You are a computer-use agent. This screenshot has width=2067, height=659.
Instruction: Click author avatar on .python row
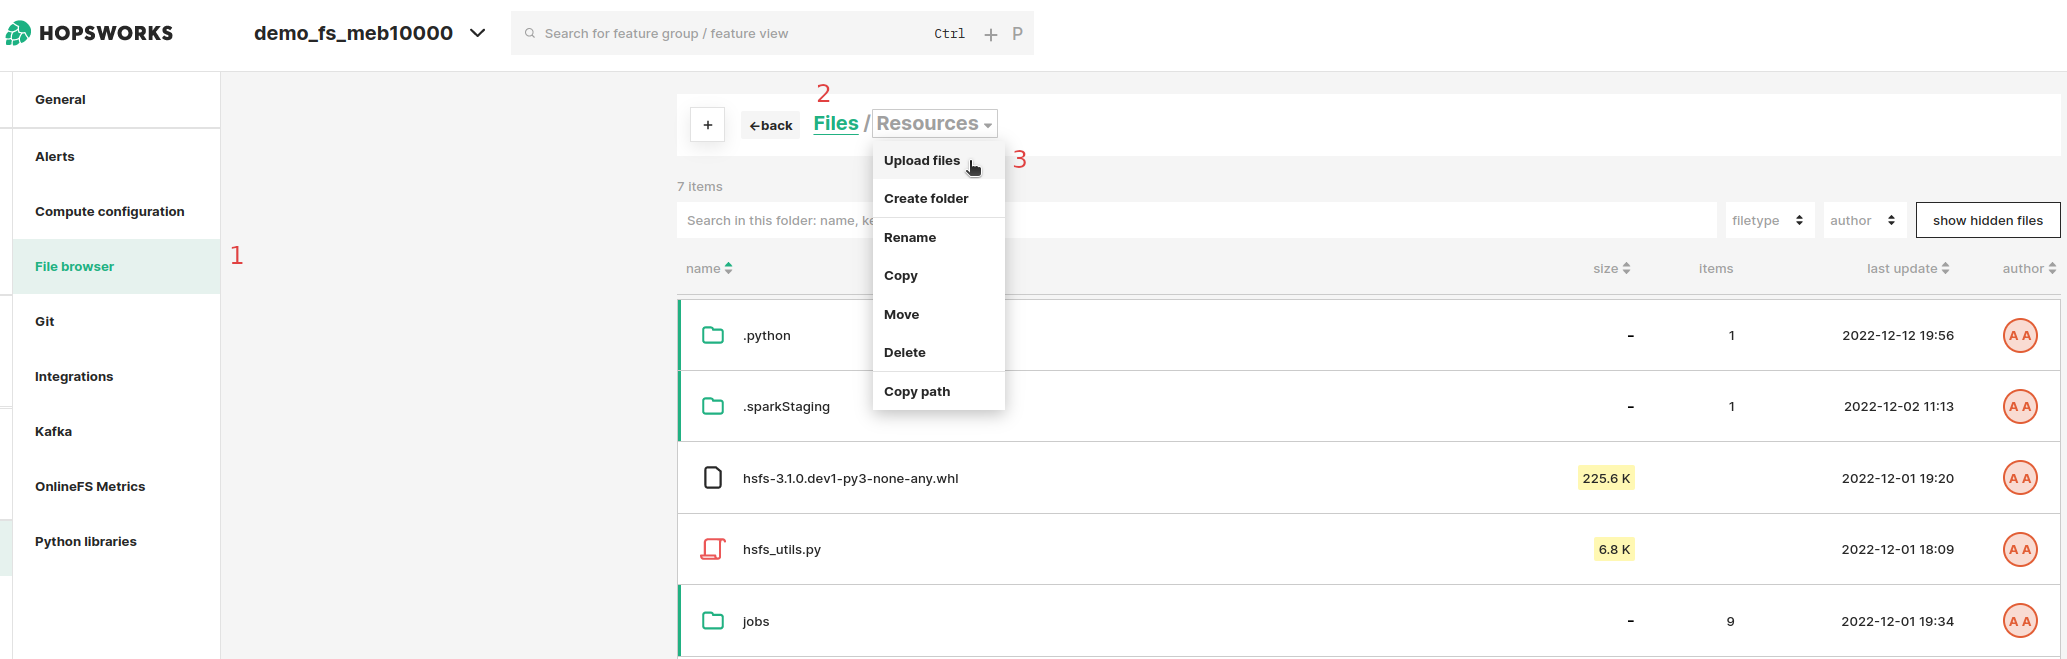tap(2020, 336)
